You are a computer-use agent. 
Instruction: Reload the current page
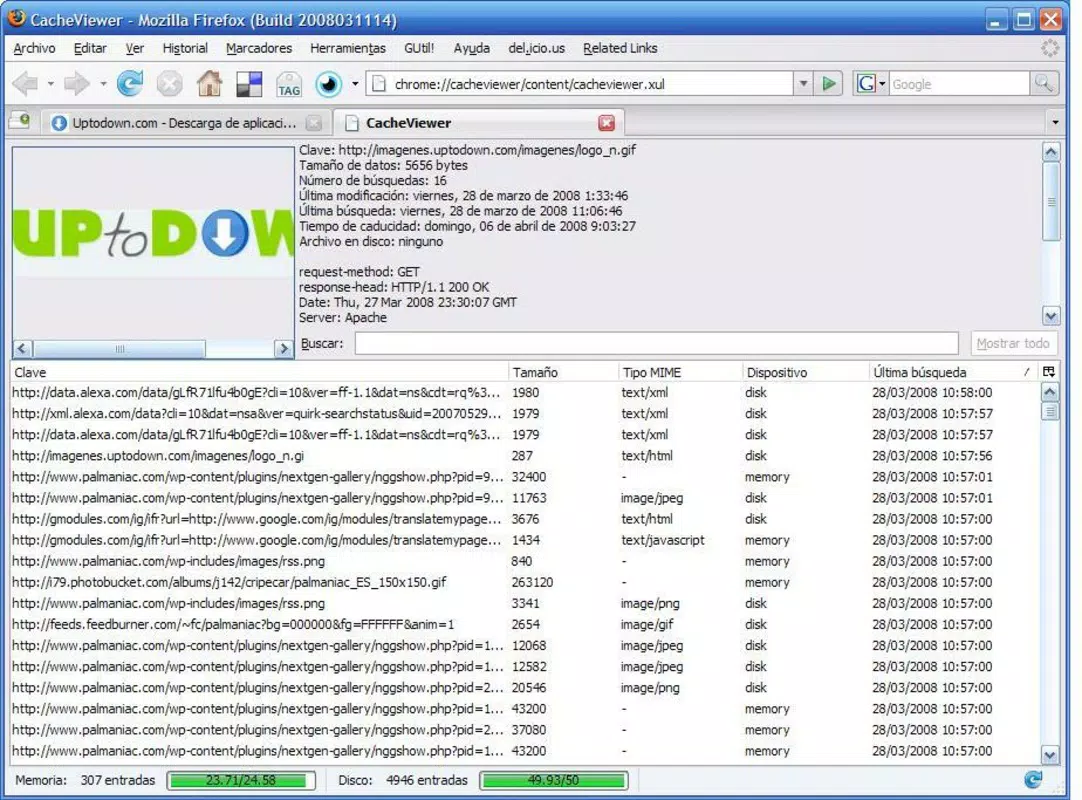coord(129,84)
